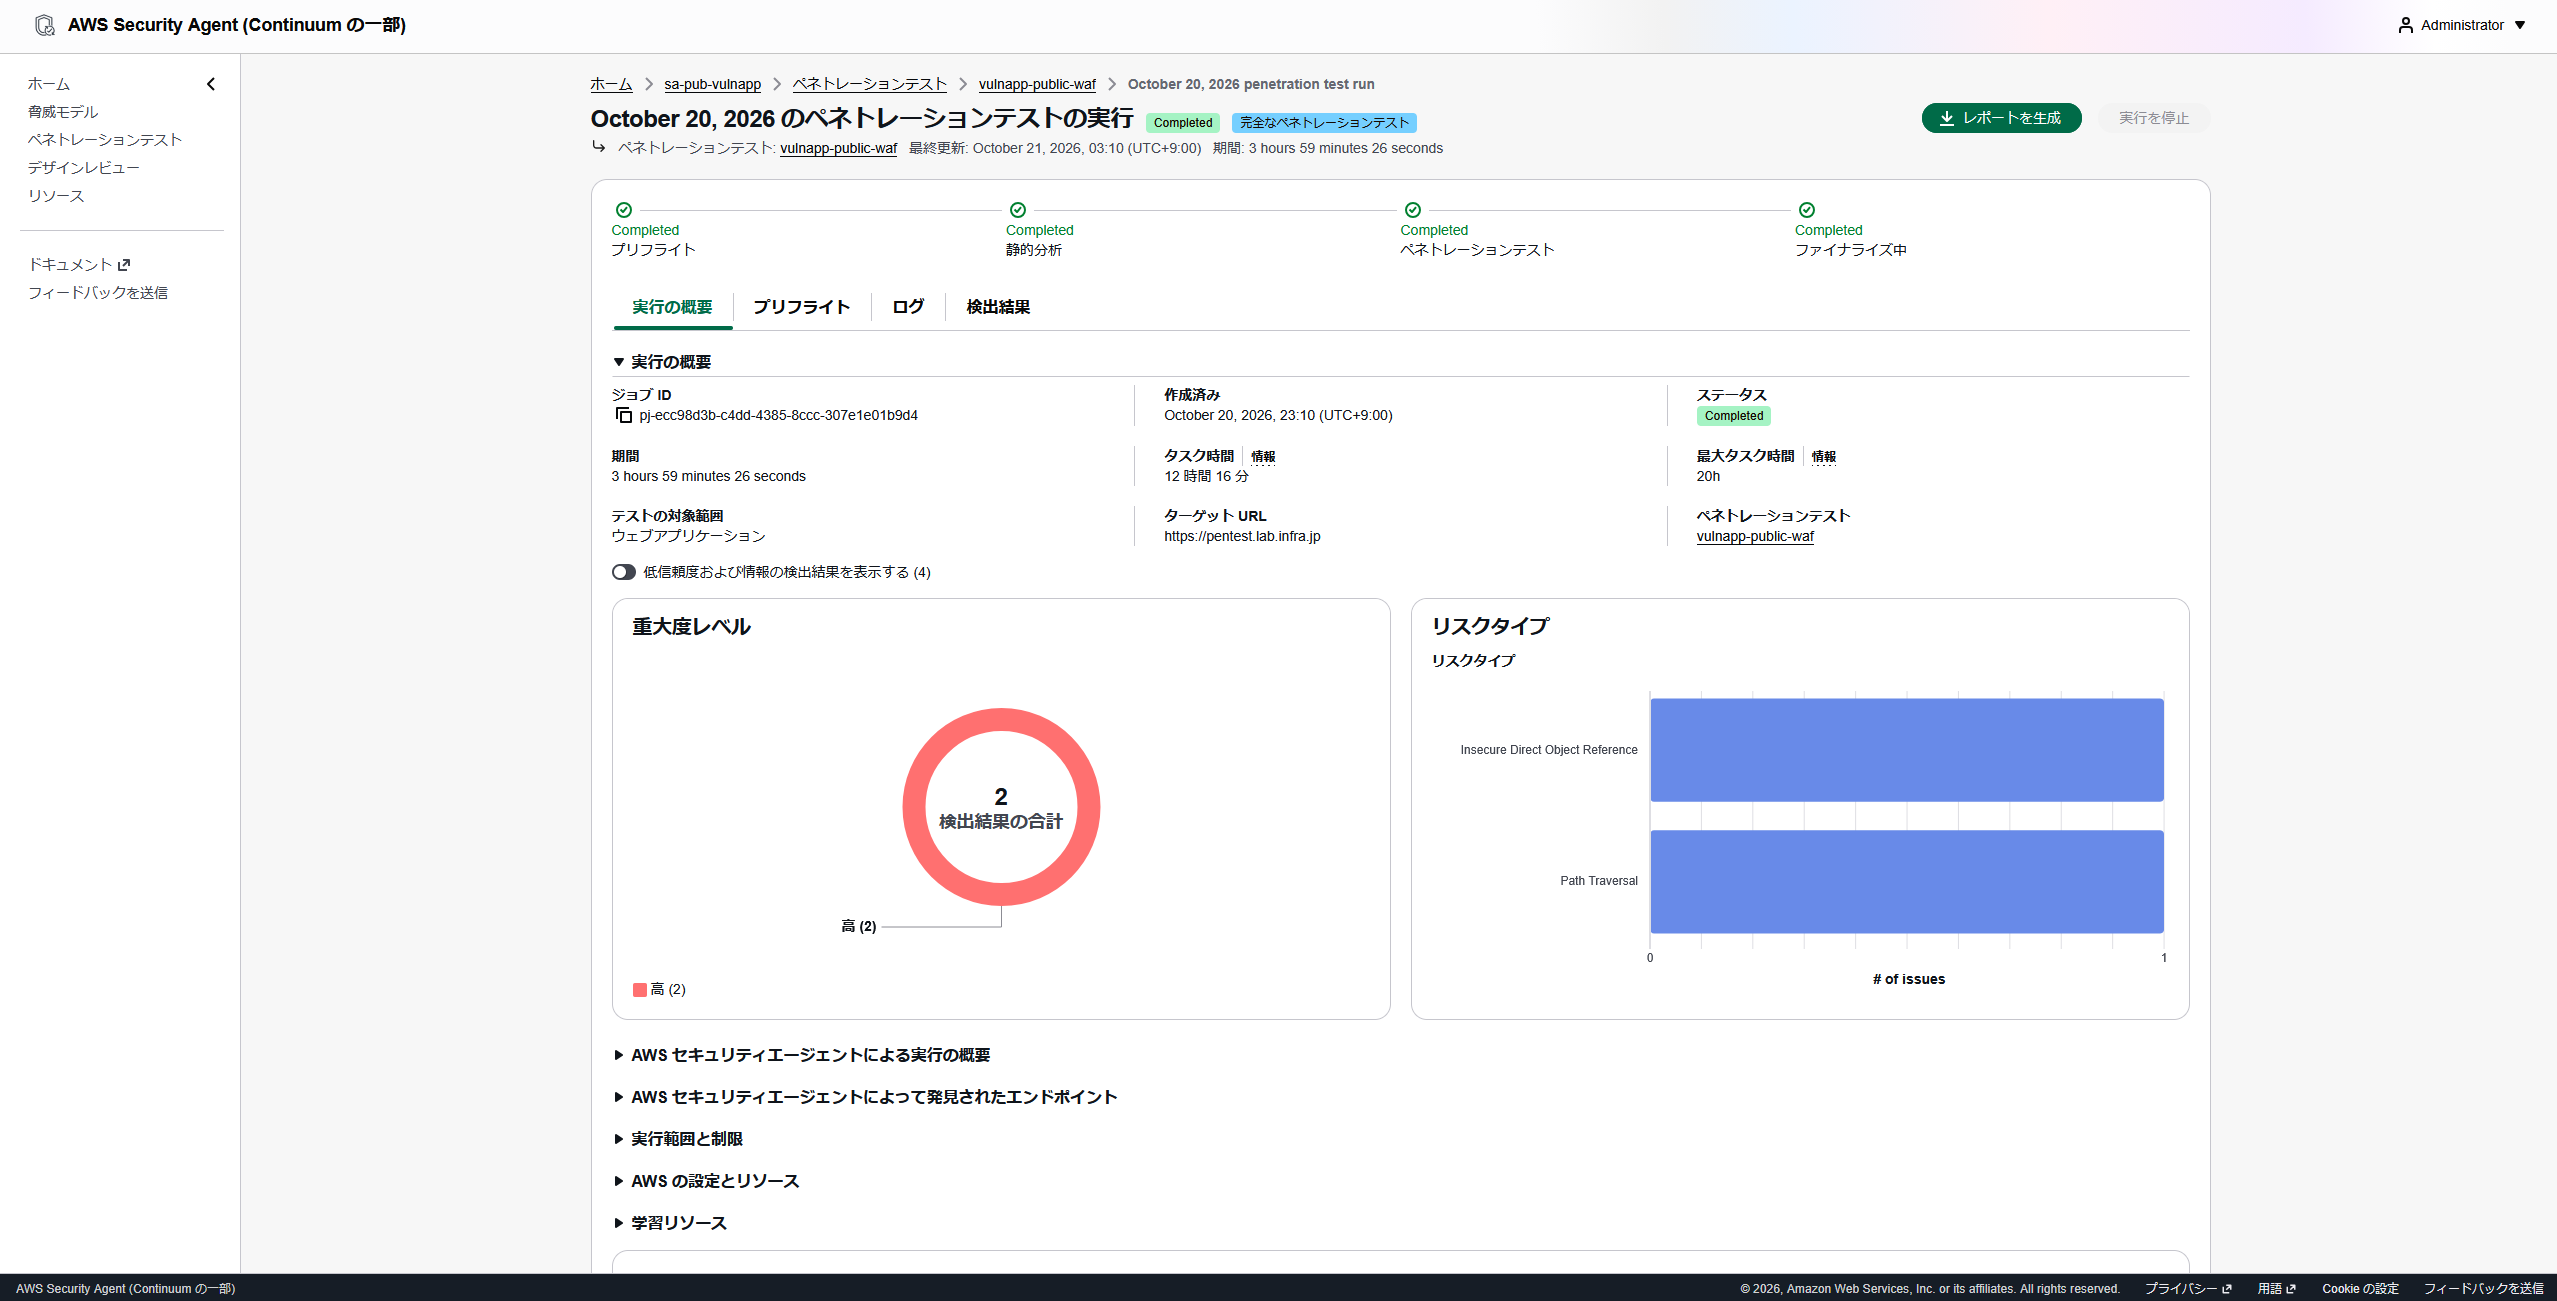Open the ホーム breadcrumb link
This screenshot has height=1301, width=2557.
611,84
